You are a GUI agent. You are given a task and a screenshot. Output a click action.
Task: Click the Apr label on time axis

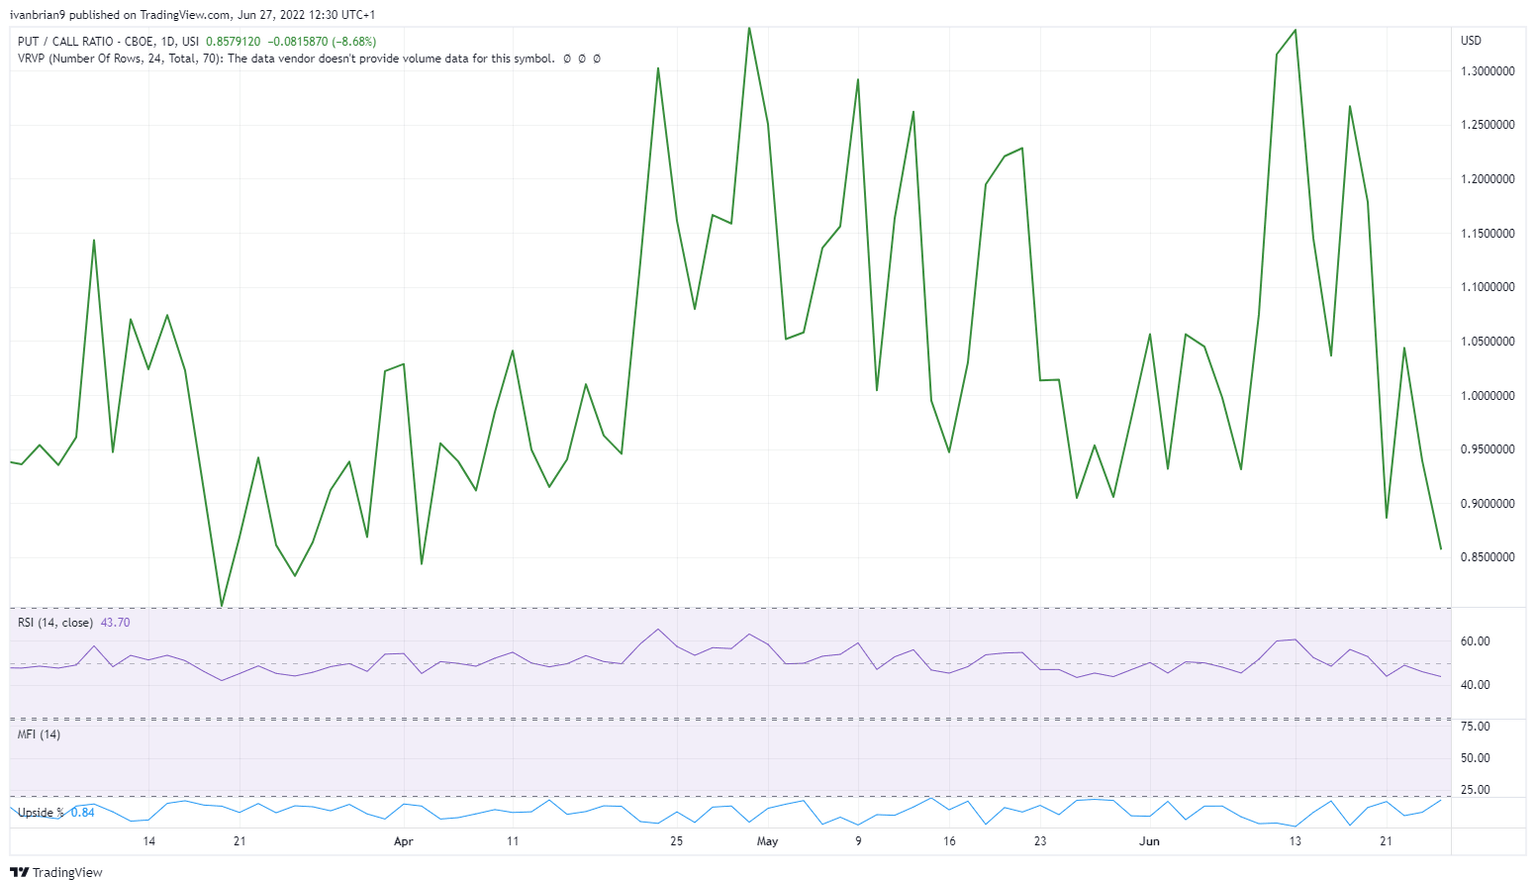403,842
